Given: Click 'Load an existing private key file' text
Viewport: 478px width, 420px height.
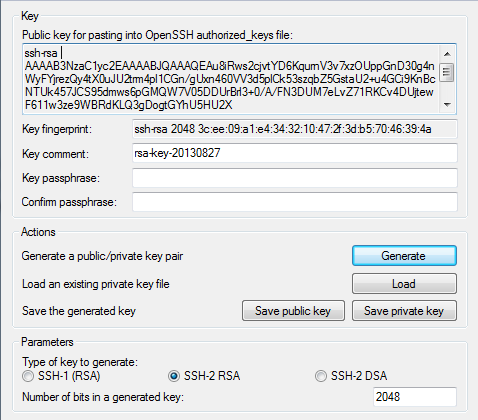Looking at the screenshot, I should 96,284.
